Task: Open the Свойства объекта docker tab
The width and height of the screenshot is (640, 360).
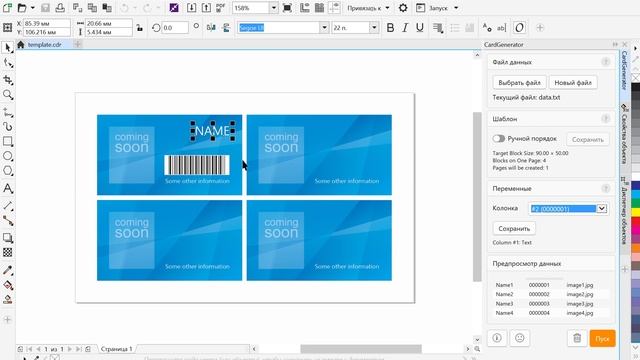Action: point(624,133)
